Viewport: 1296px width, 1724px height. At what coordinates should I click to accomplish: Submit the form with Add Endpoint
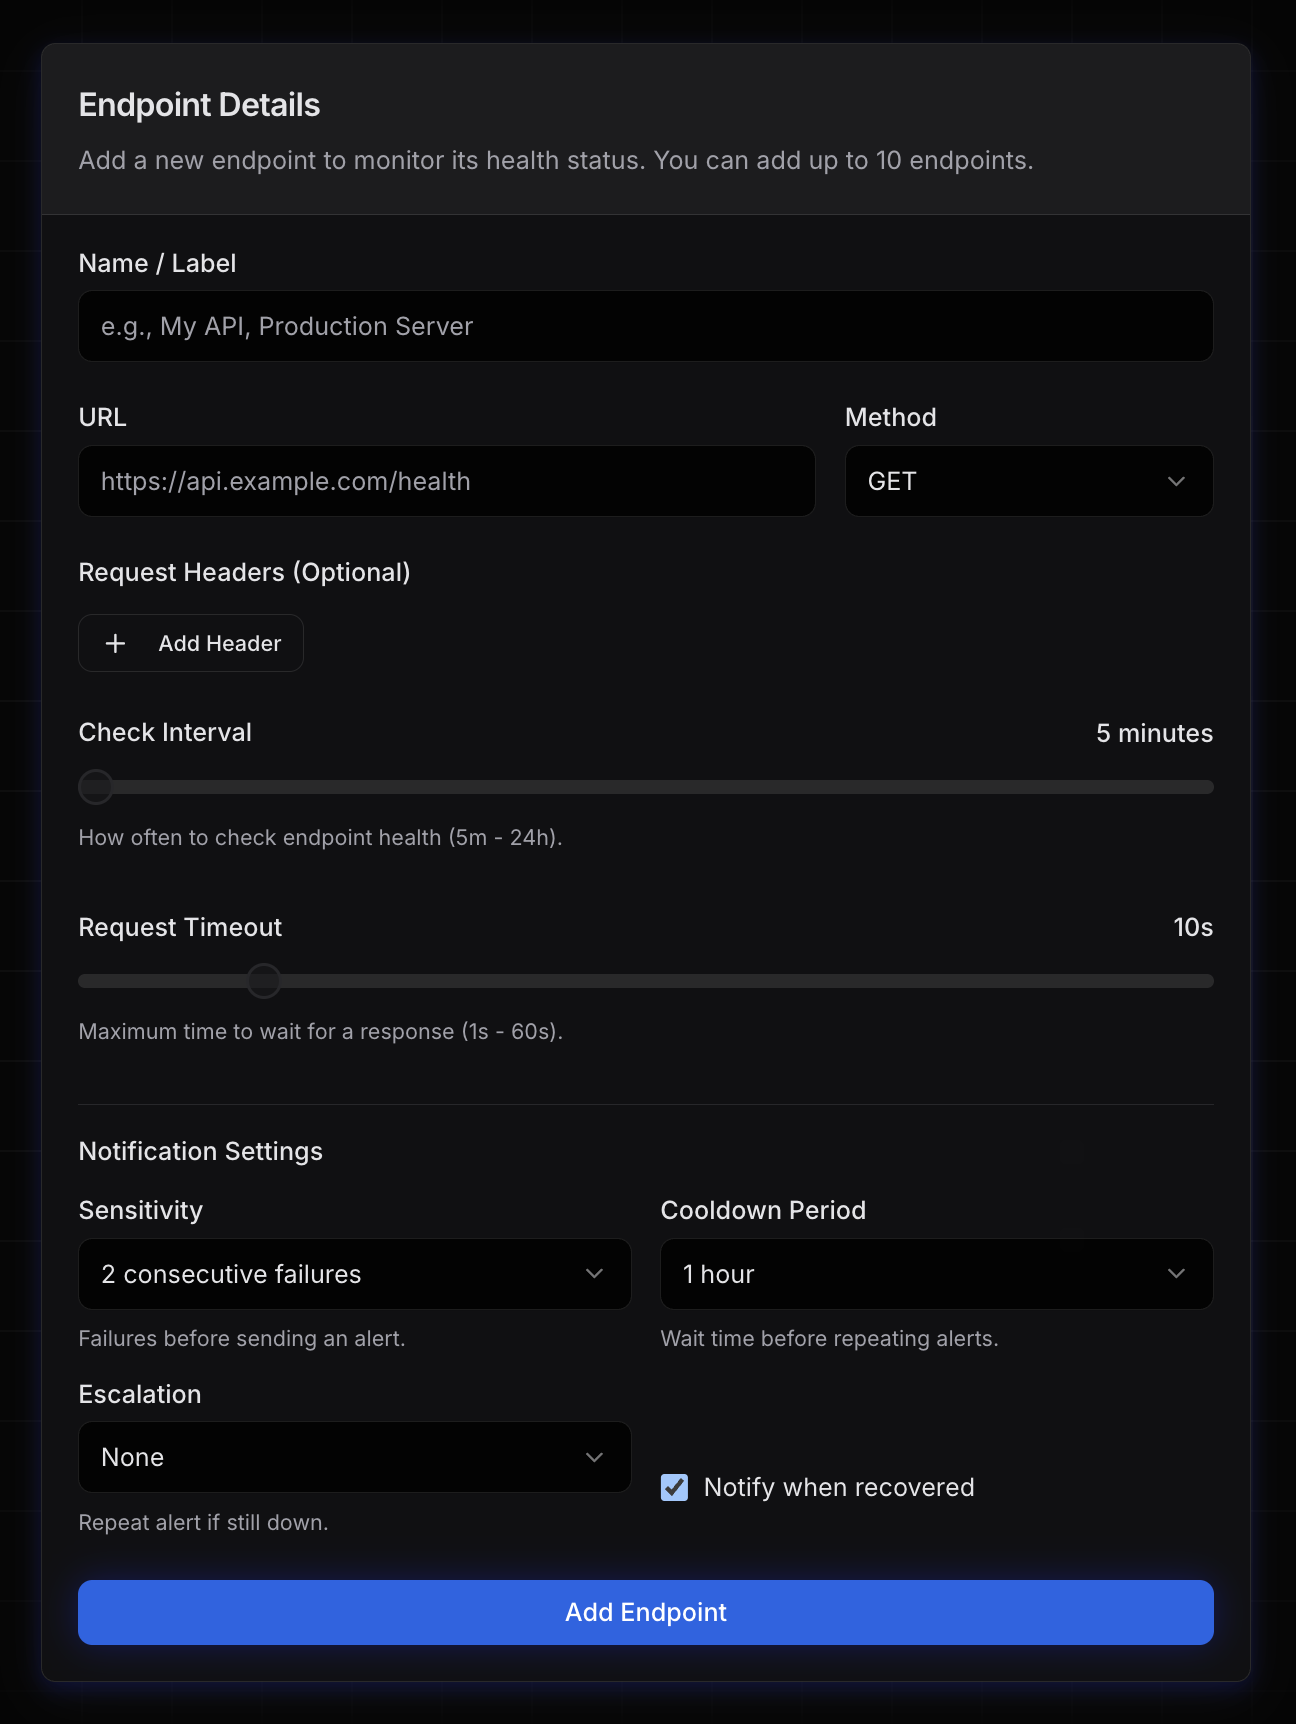pos(646,1612)
